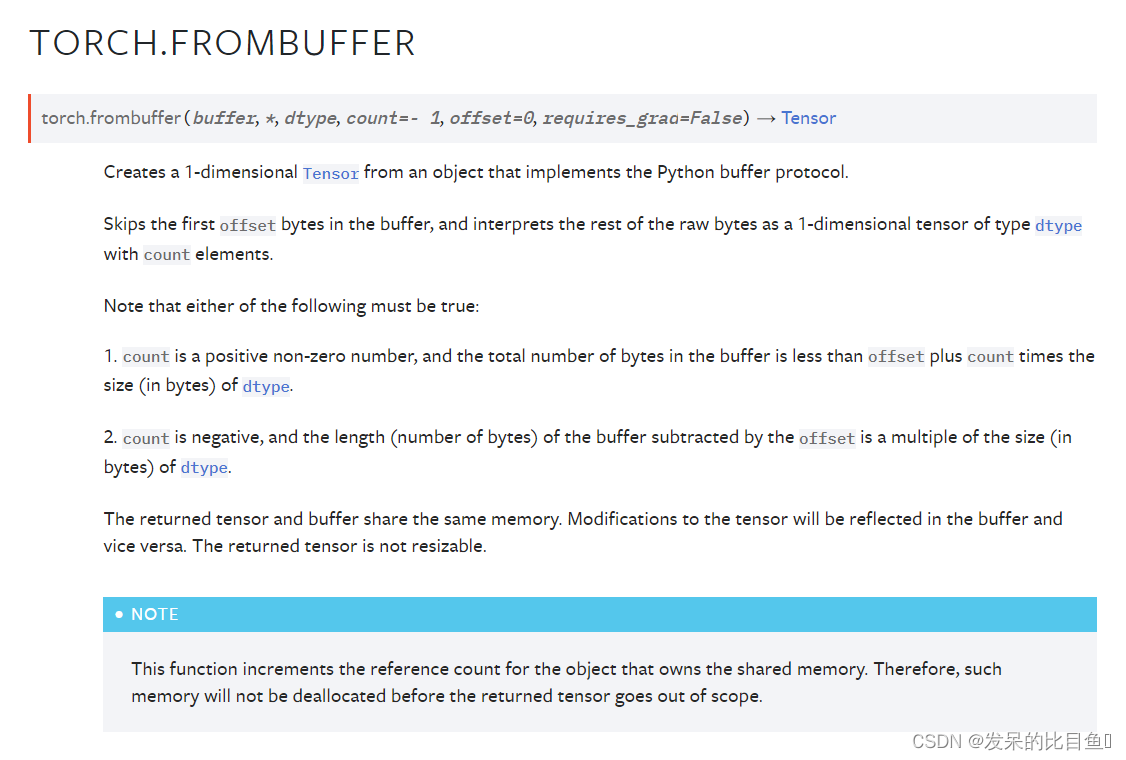Click the count code starting condition 1
Viewport: 1126px width, 760px height.
point(146,356)
